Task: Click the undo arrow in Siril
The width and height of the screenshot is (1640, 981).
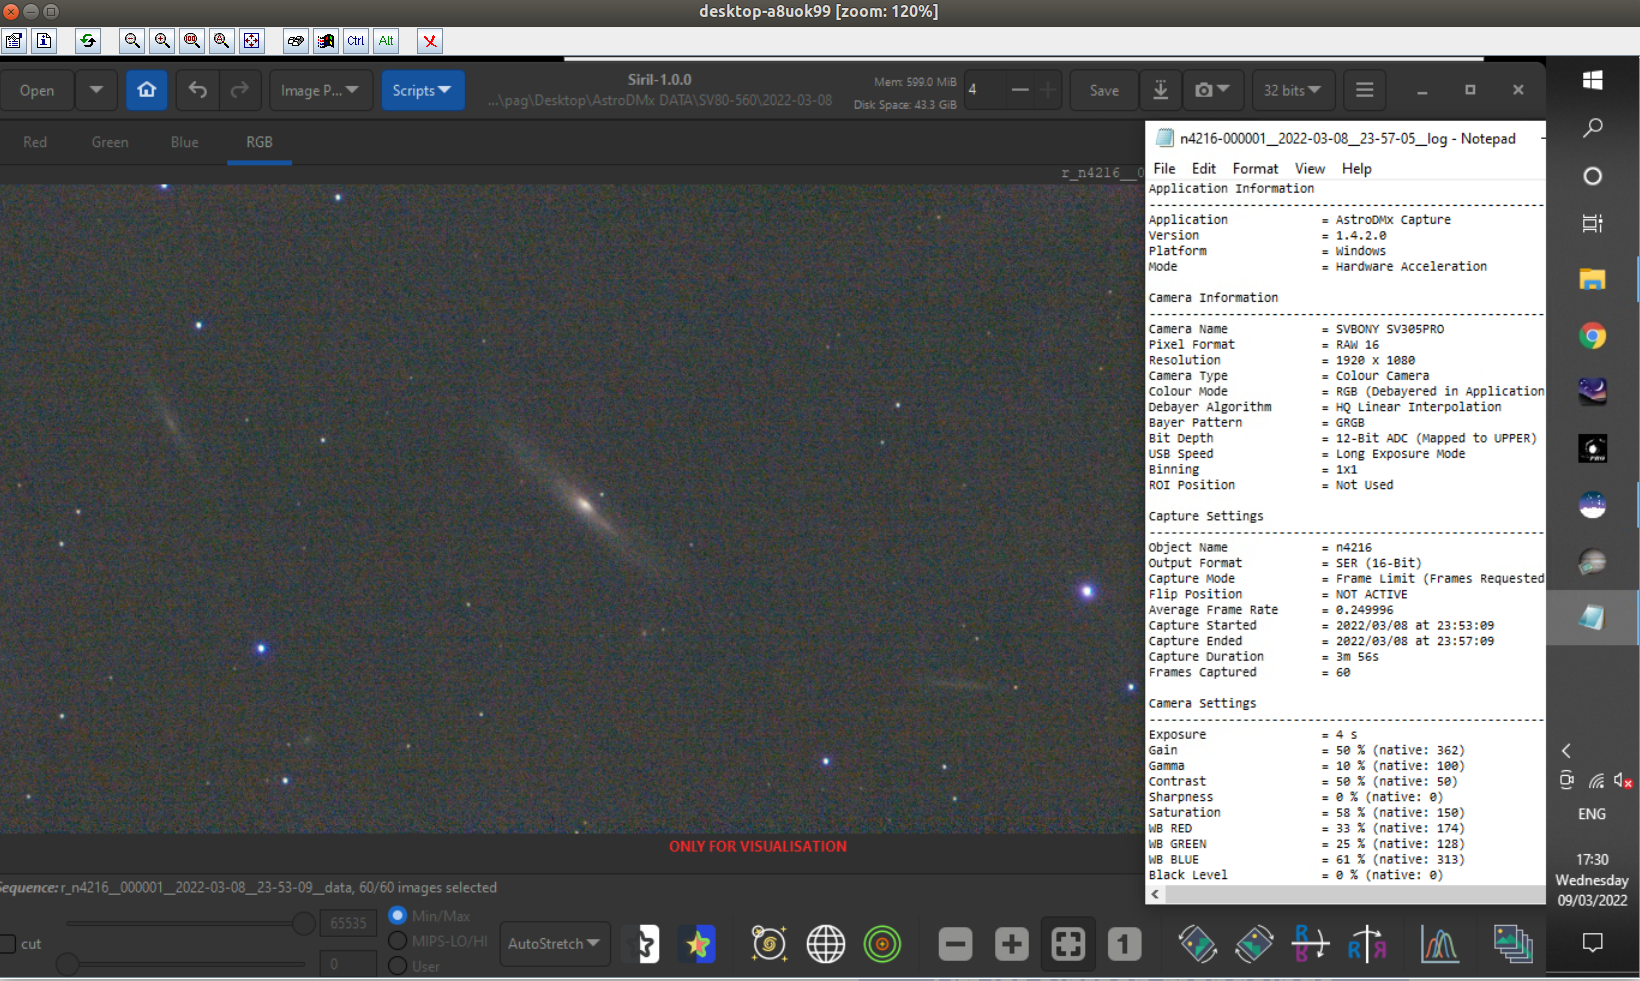Action: [x=198, y=90]
